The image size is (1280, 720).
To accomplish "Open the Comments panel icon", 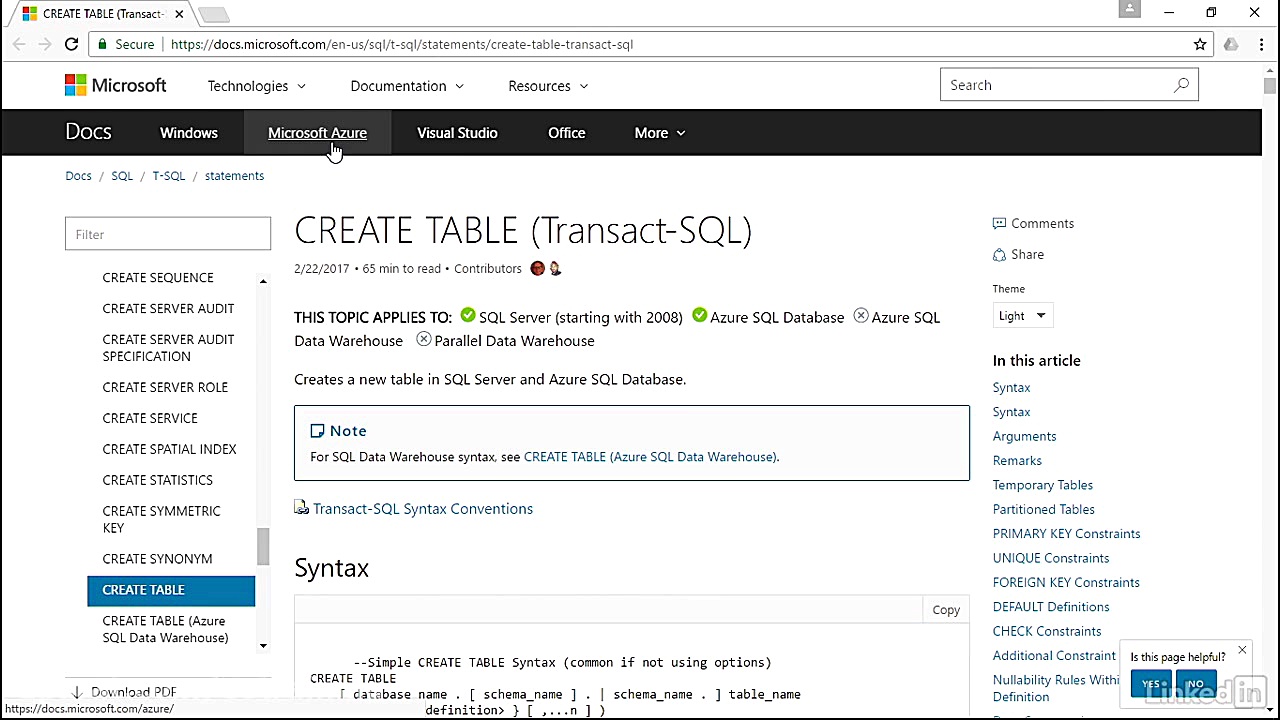I will pyautogui.click(x=999, y=223).
